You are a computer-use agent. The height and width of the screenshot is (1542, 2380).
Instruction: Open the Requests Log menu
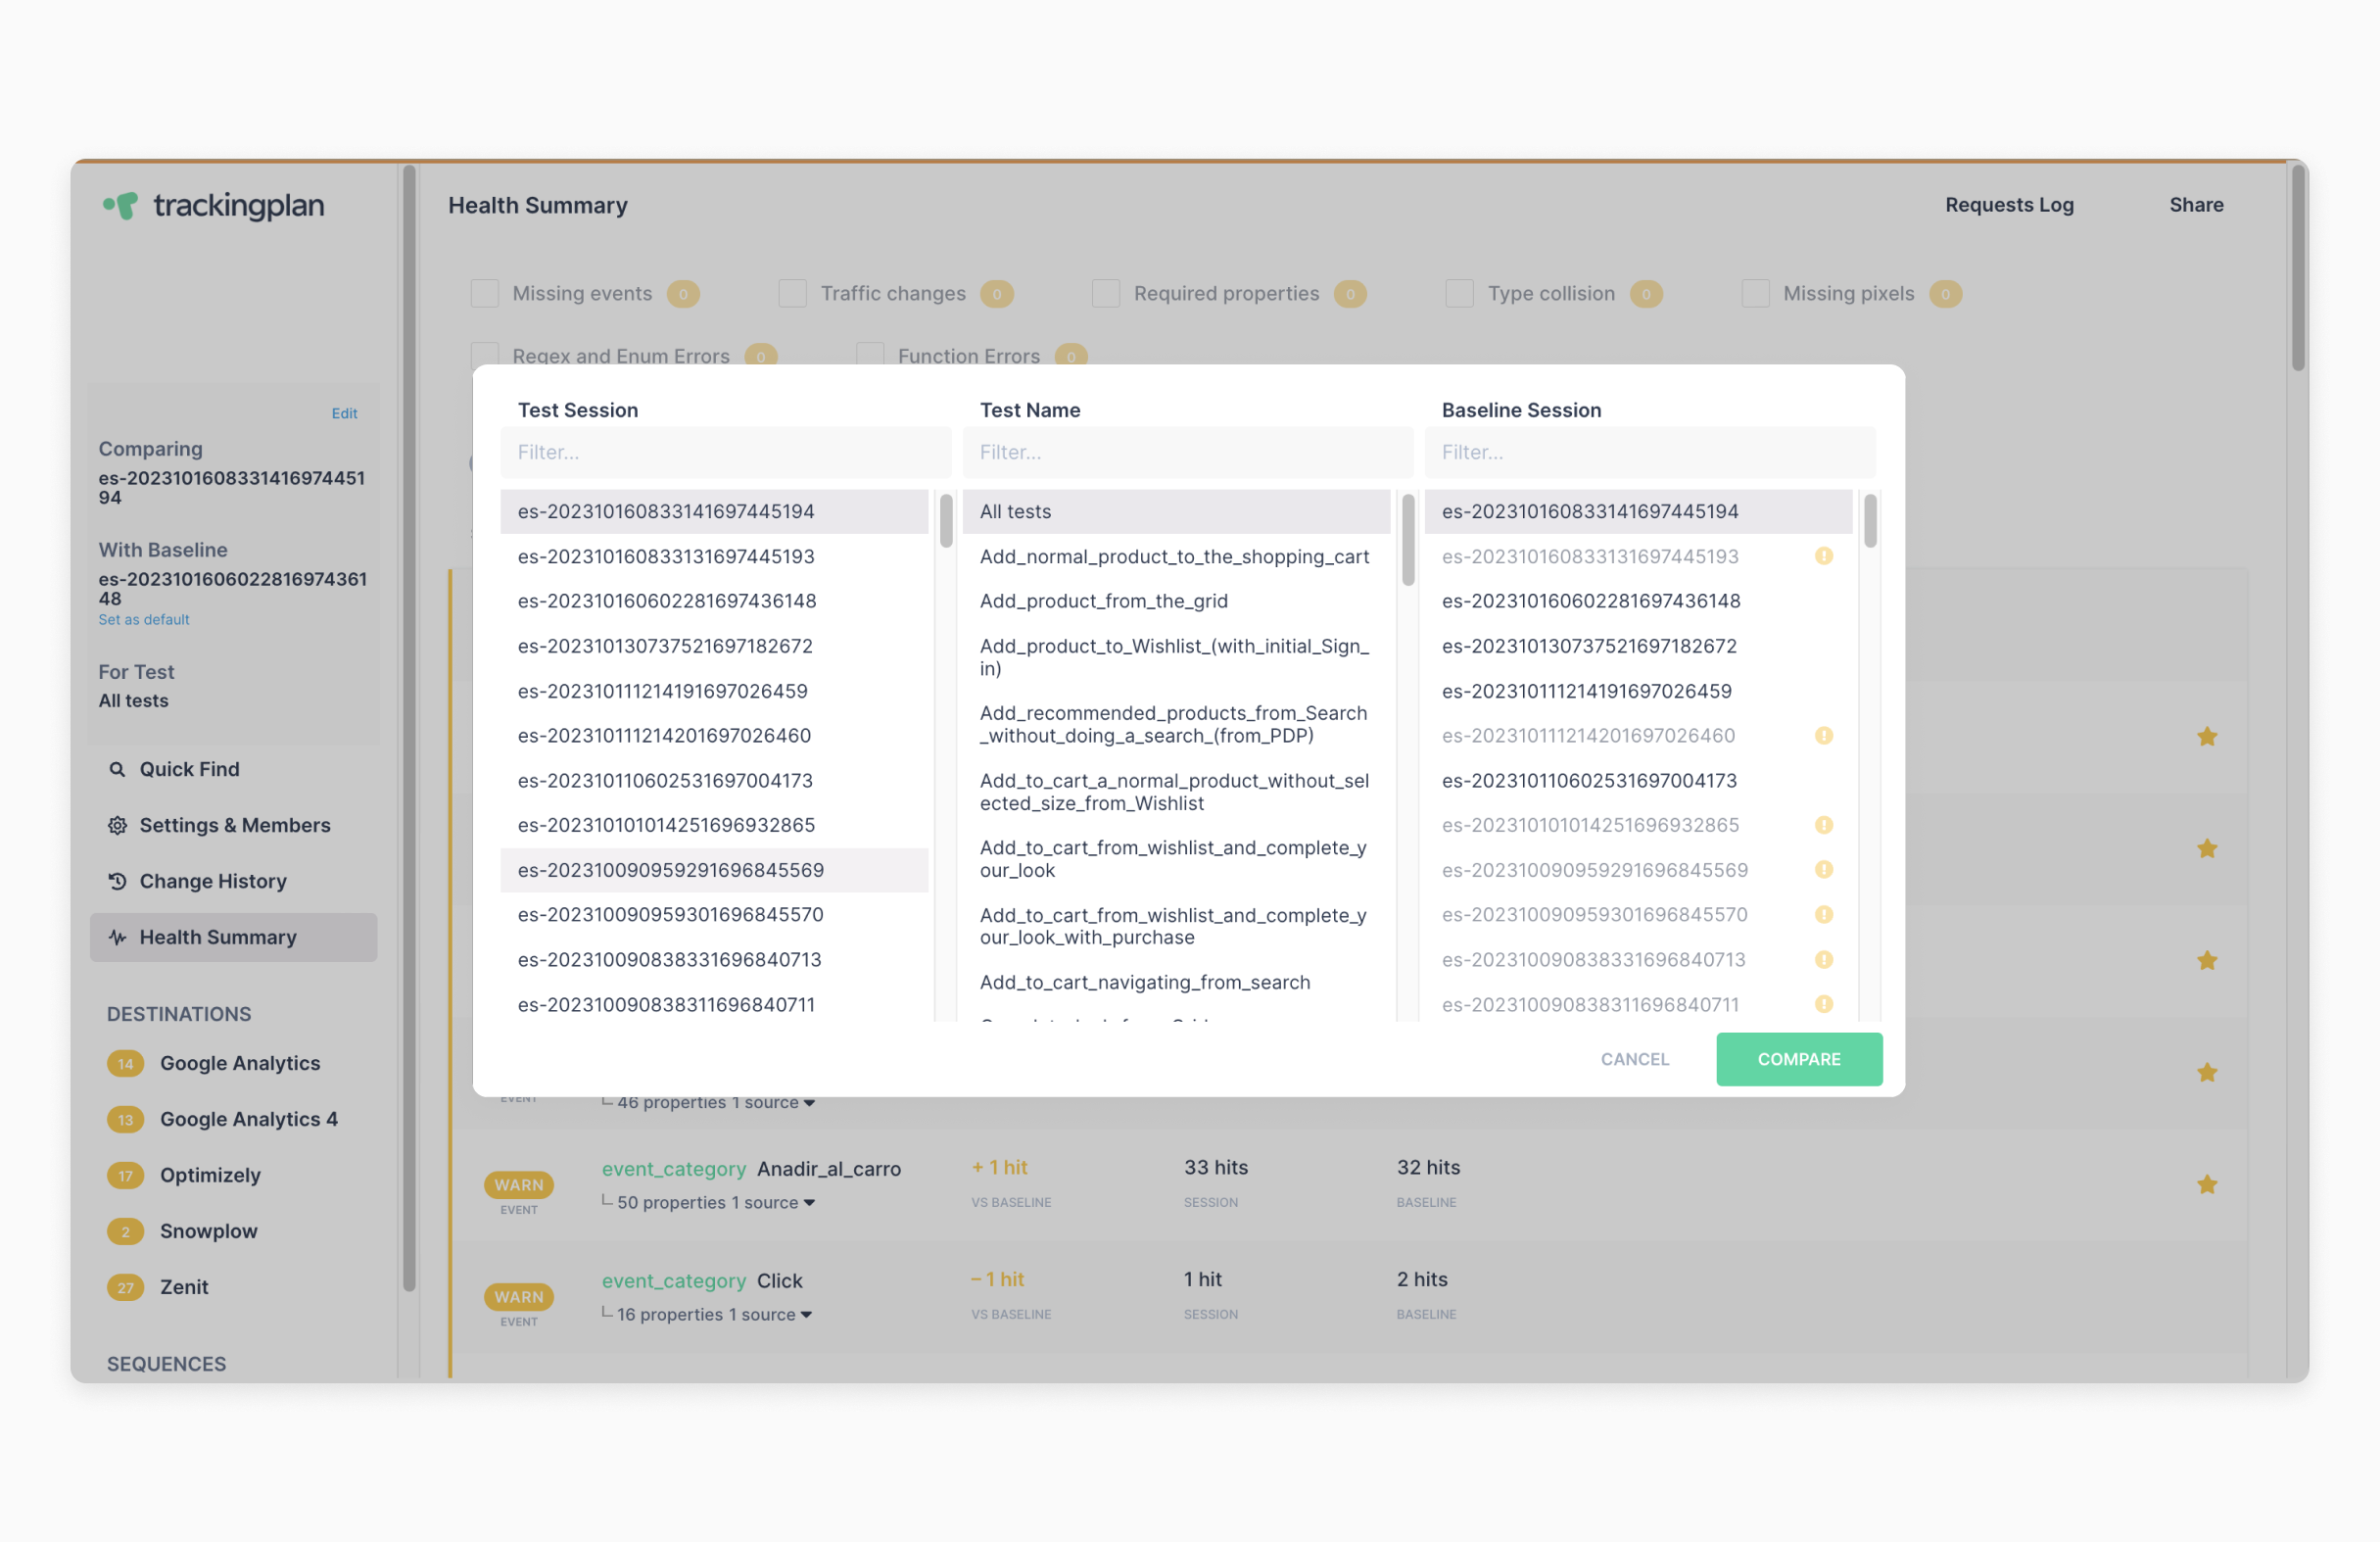click(2008, 205)
